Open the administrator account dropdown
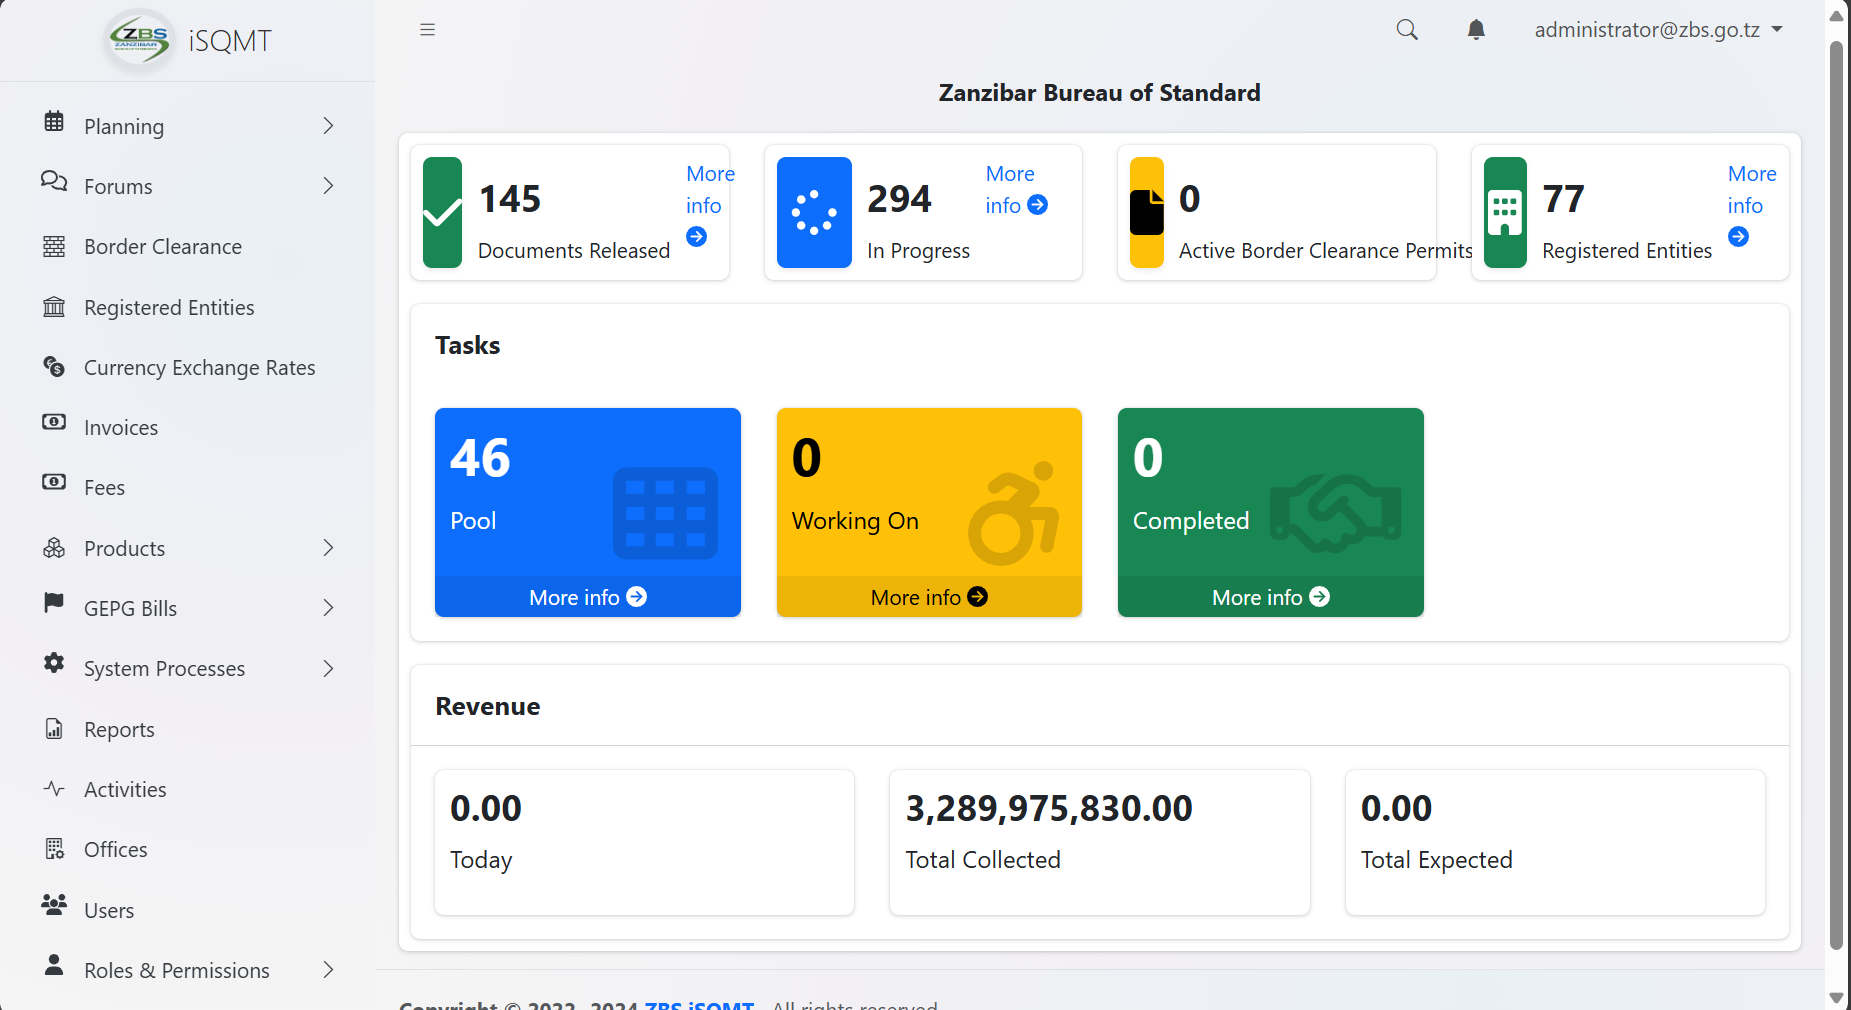The height and width of the screenshot is (1010, 1851). [x=1658, y=30]
